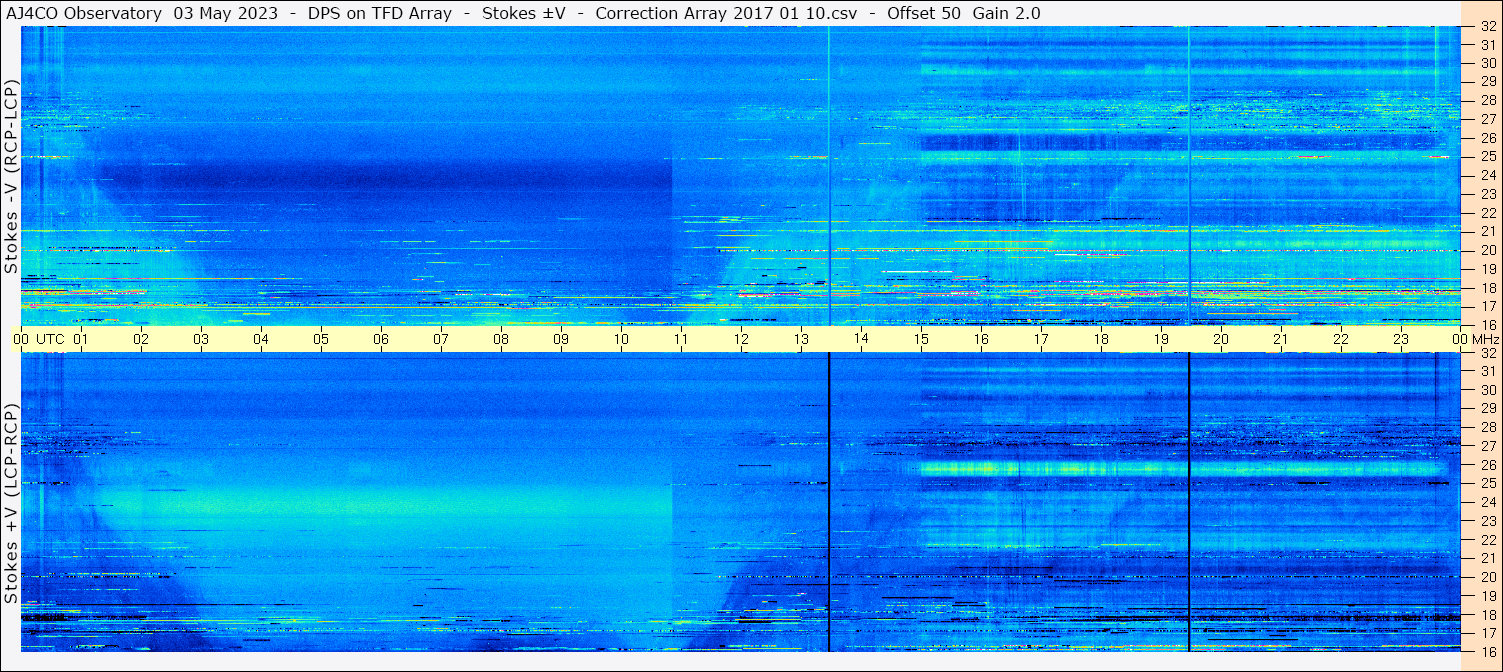Click hour 03 on the time axis
The image size is (1503, 672).
pos(201,339)
